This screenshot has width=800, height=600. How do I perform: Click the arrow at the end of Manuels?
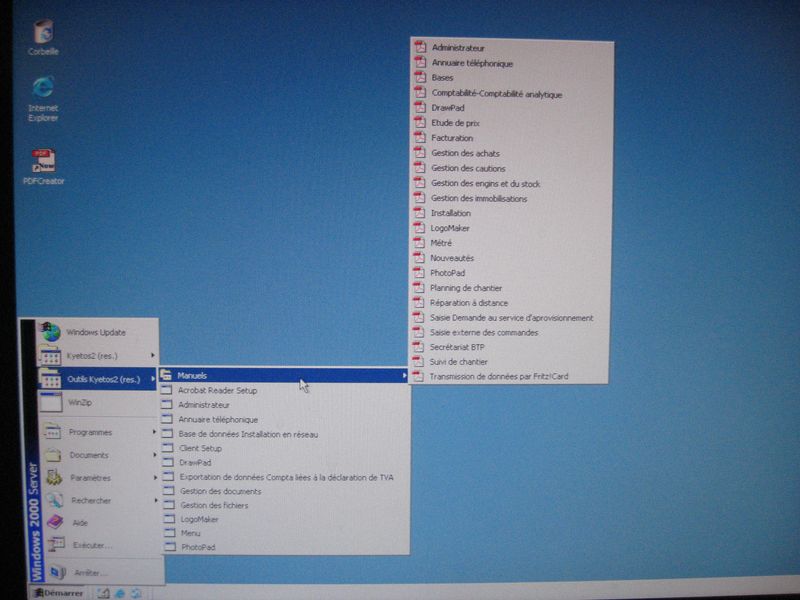tap(404, 376)
